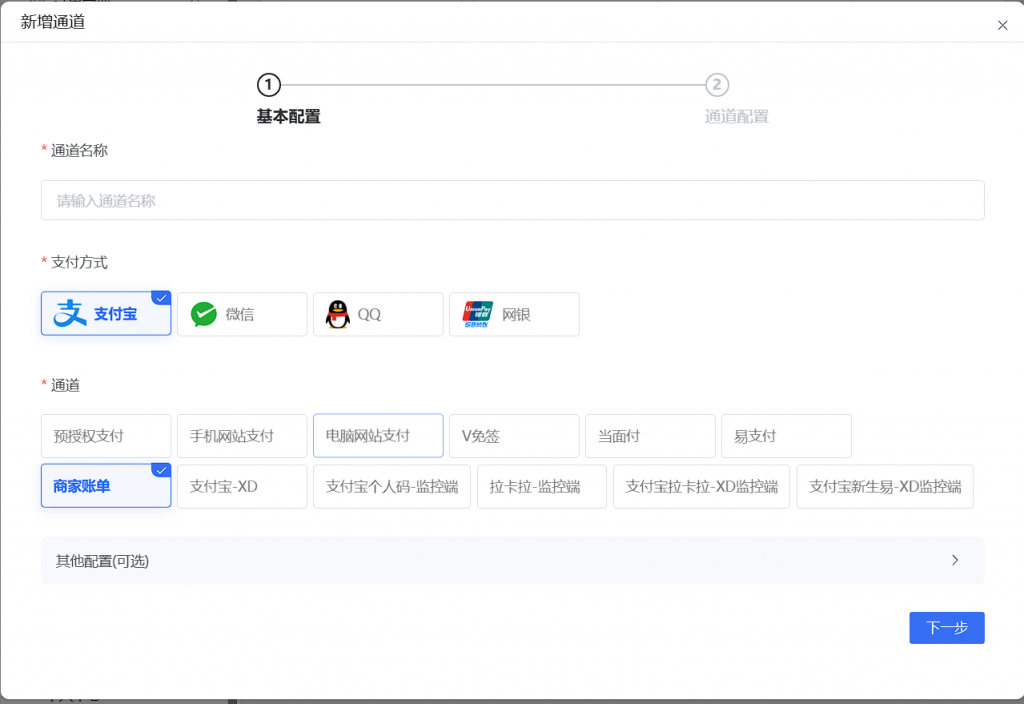1024x704 pixels.
Task: Focus the 通道名称 input field
Action: click(512, 200)
